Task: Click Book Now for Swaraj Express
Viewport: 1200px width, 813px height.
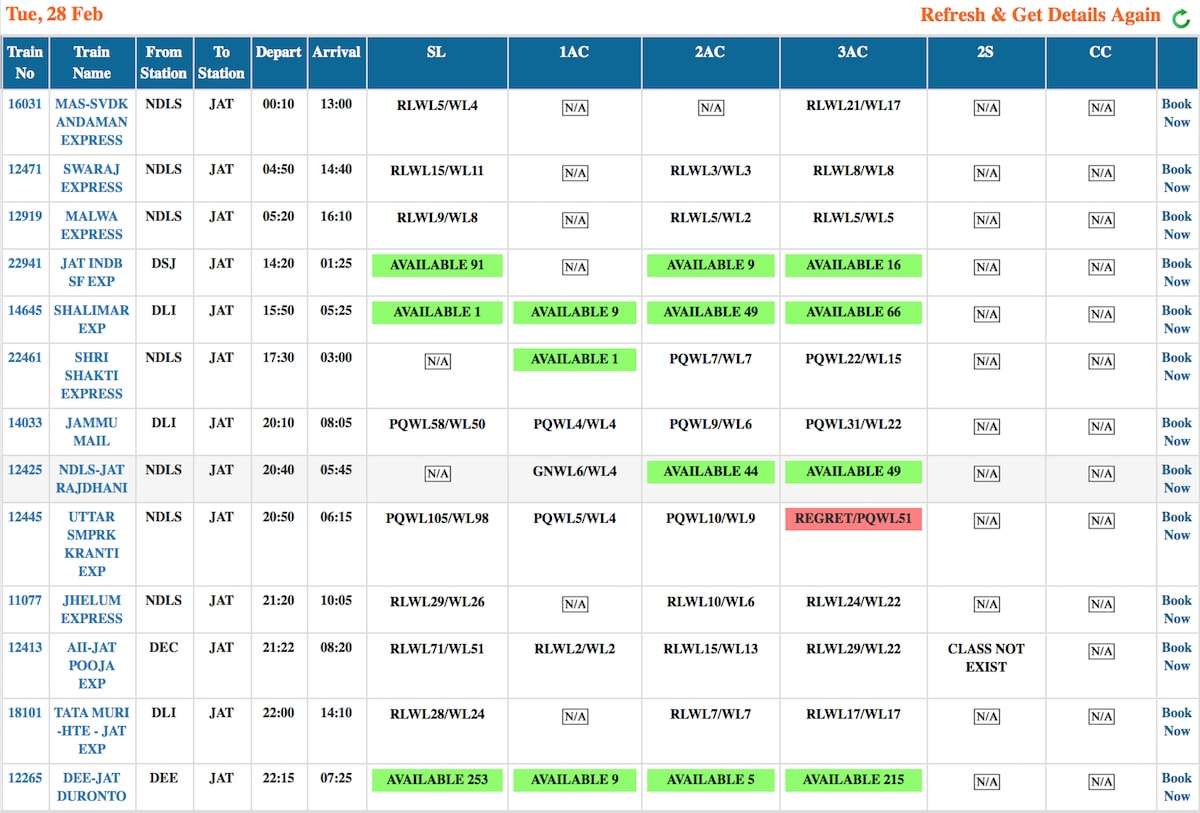Action: [1176, 178]
